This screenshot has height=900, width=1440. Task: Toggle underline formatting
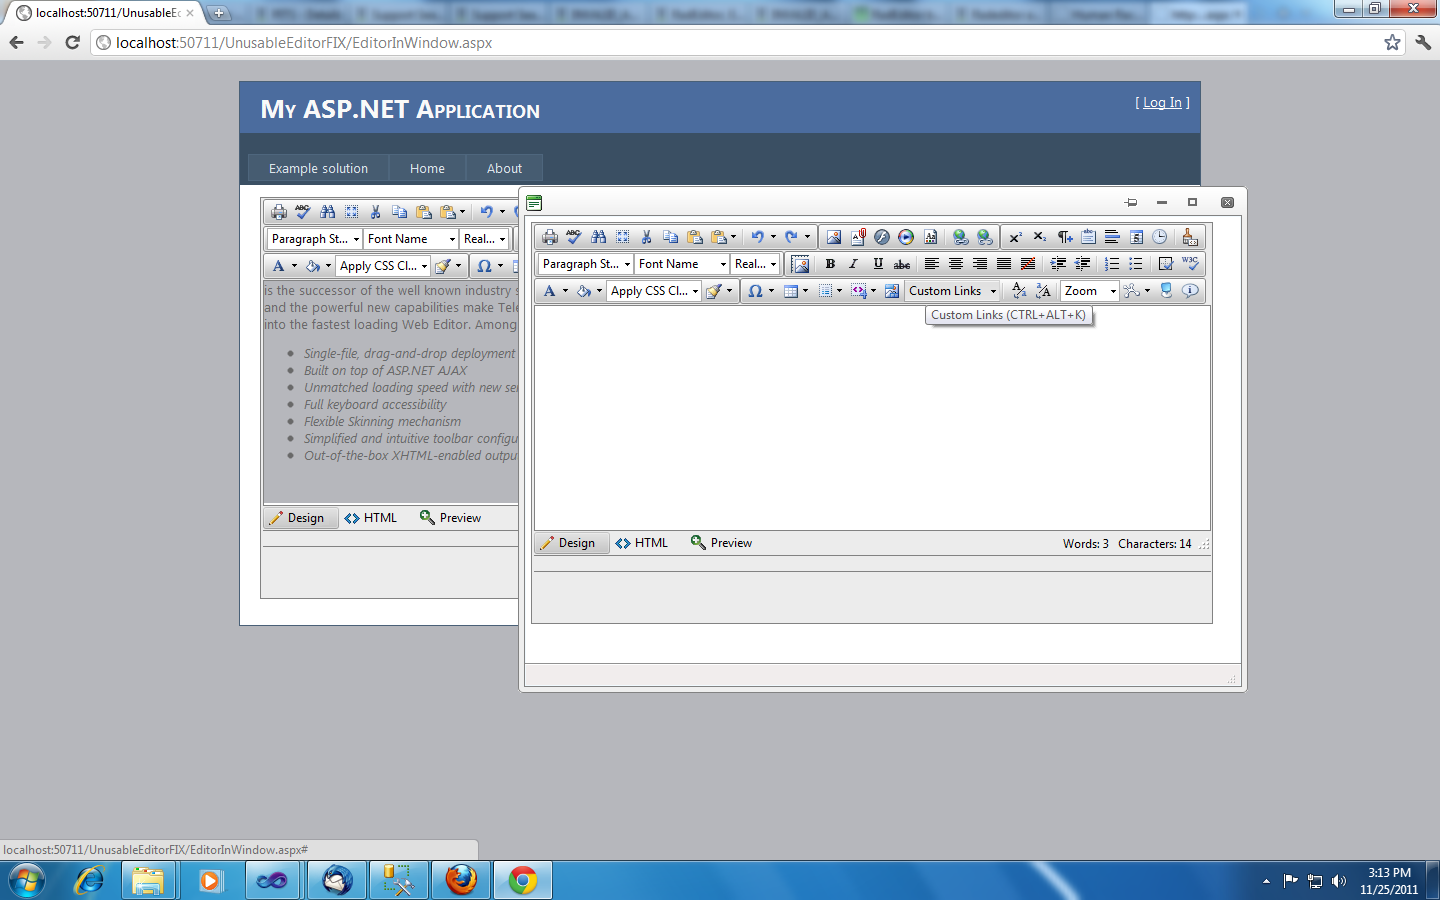[878, 264]
